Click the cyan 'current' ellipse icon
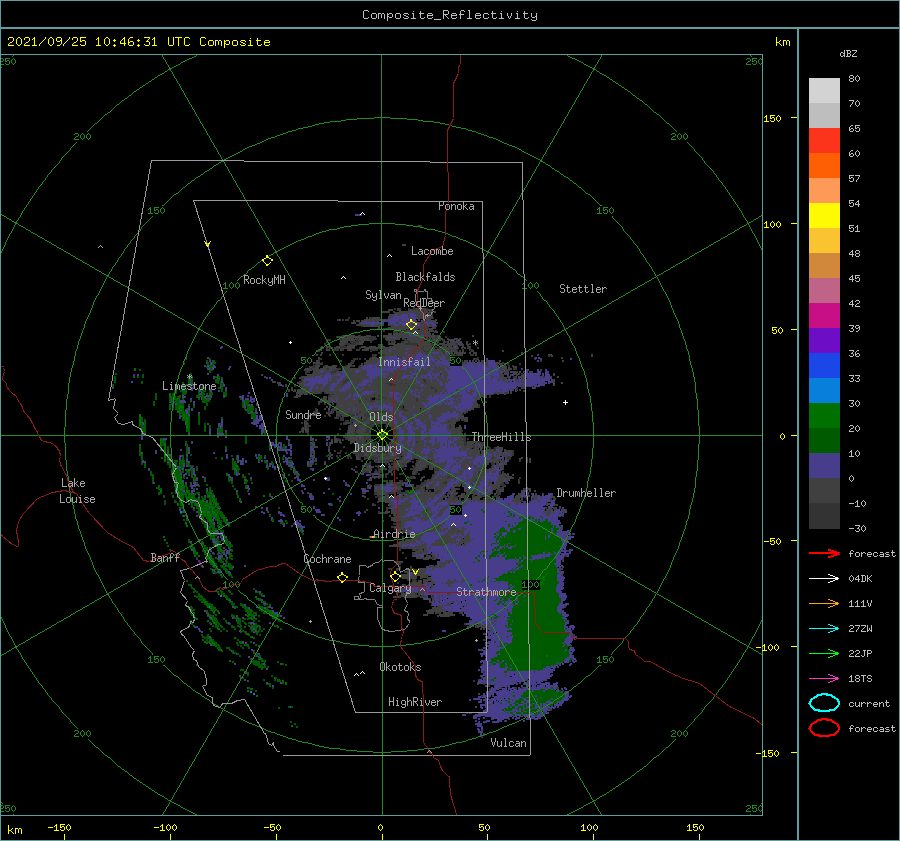The image size is (900, 841). click(x=824, y=703)
